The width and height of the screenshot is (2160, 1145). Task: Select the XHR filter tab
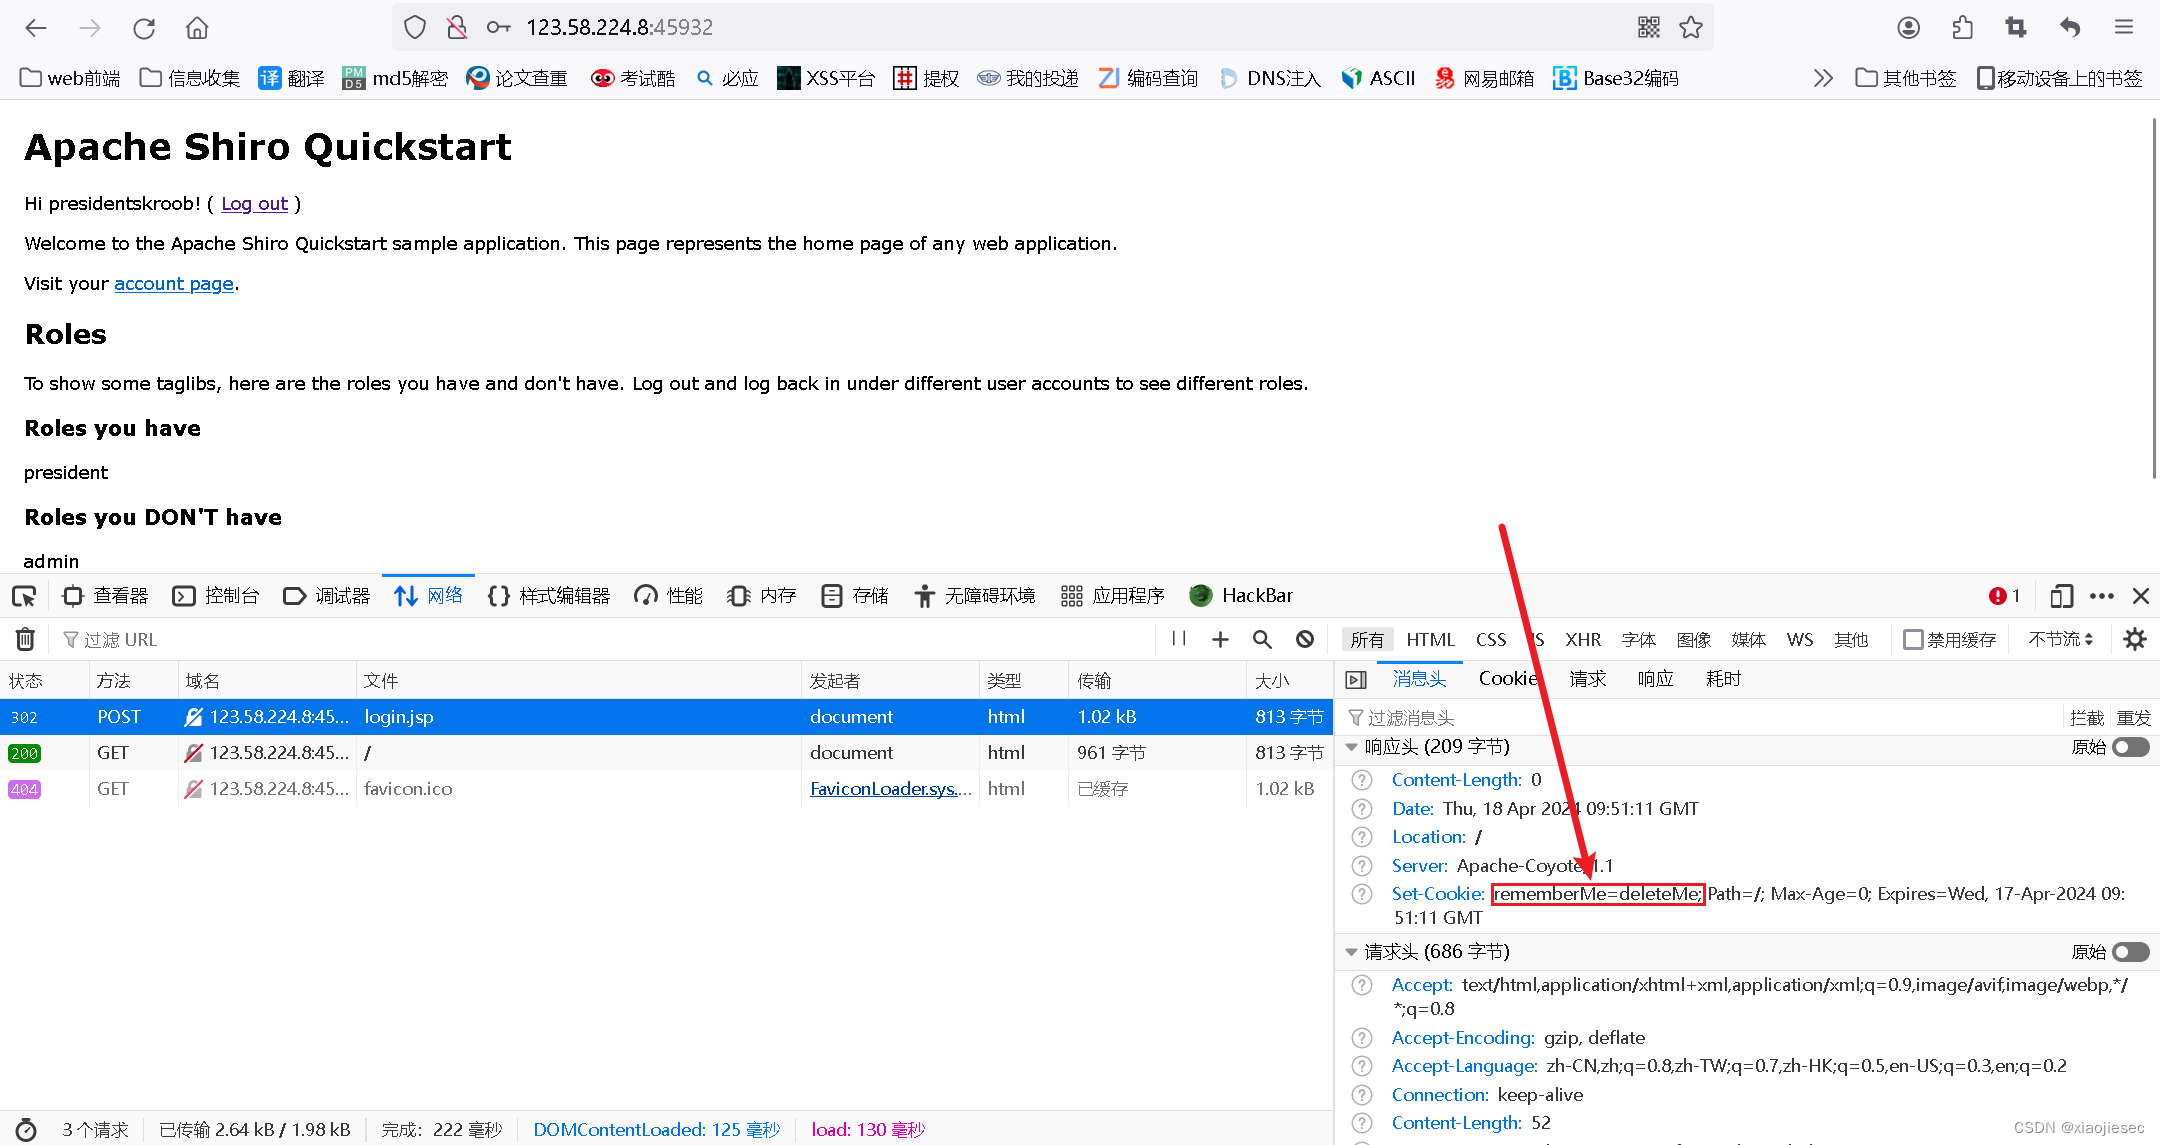coord(1583,639)
